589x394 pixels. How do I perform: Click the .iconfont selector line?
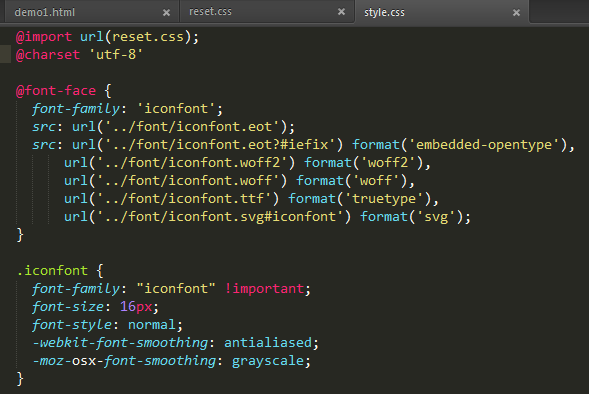pyautogui.click(x=60, y=271)
